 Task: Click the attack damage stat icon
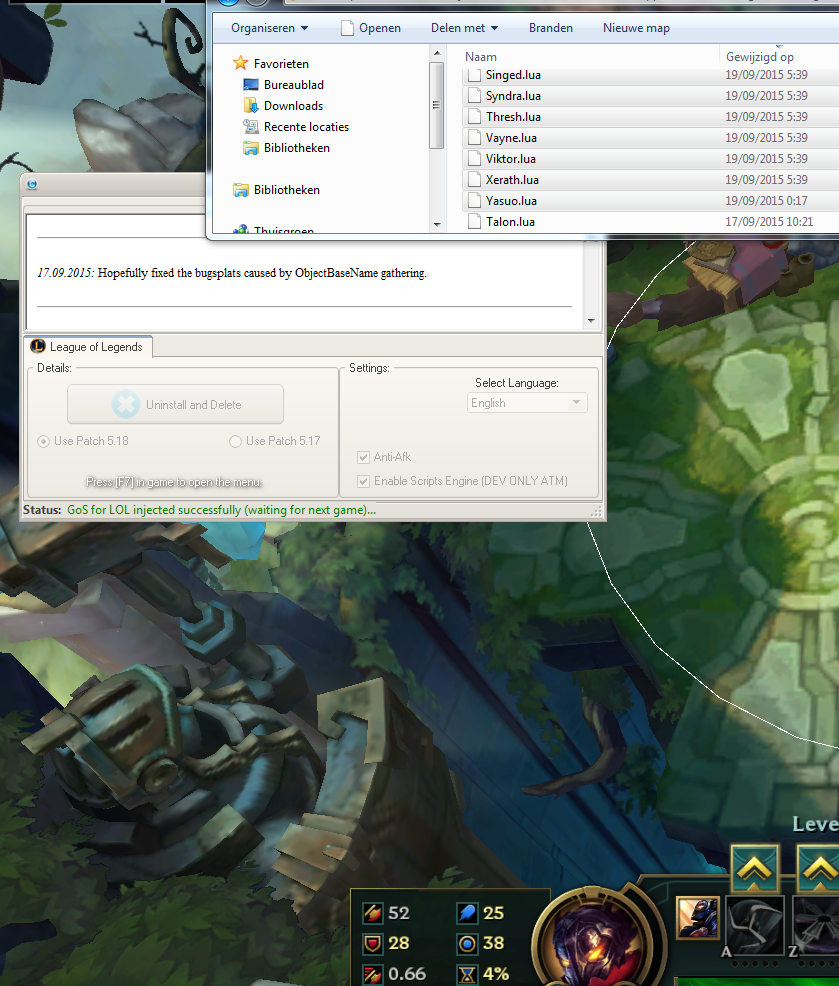pos(373,912)
